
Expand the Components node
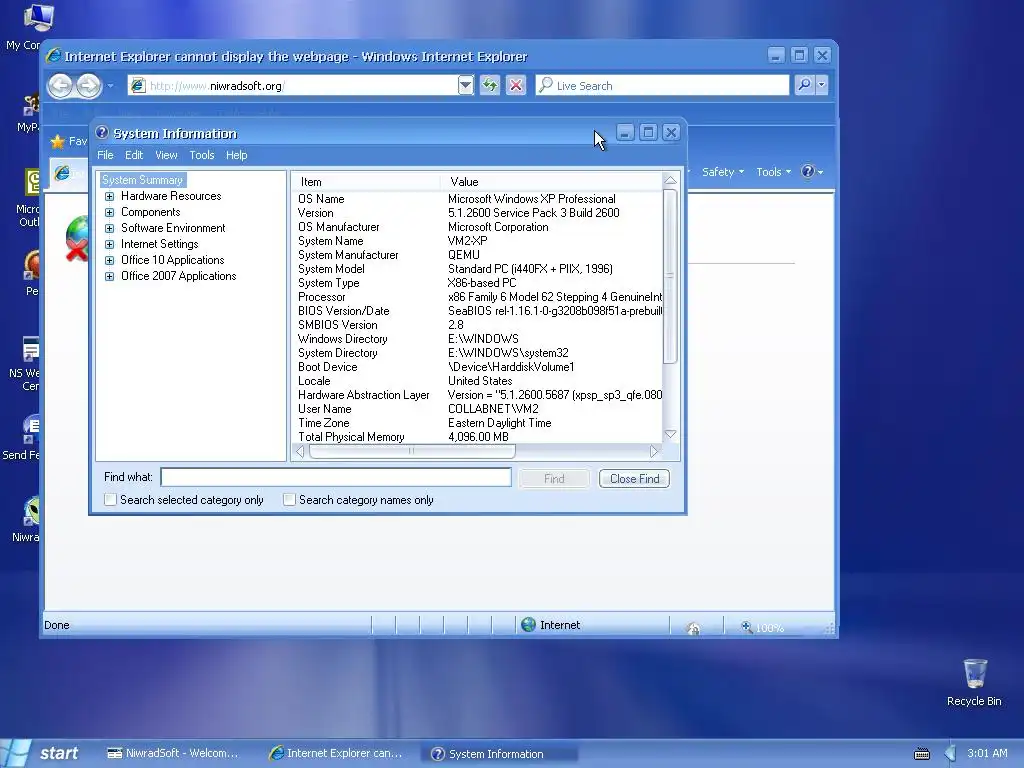pos(110,212)
